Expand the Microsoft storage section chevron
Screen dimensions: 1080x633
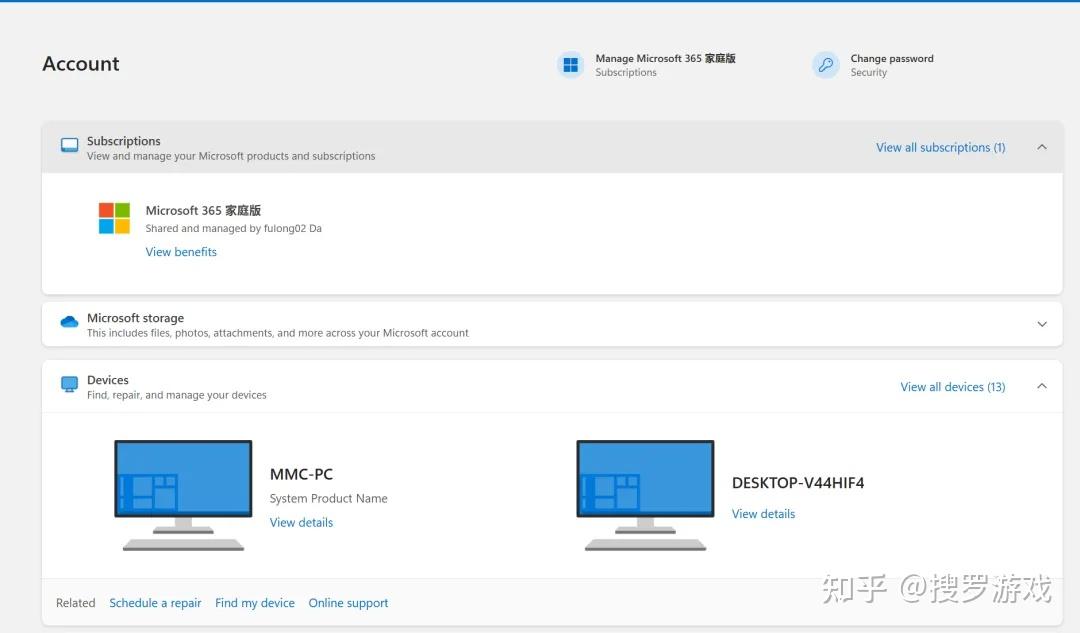pos(1042,324)
